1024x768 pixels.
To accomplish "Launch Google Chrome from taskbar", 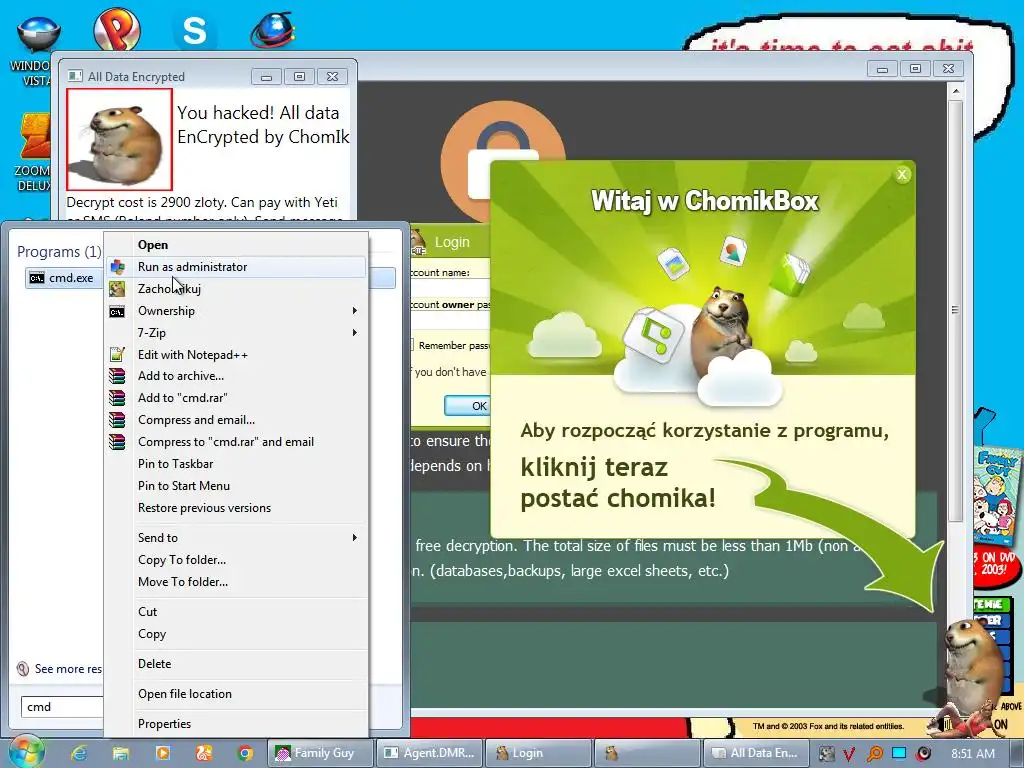I will point(246,753).
